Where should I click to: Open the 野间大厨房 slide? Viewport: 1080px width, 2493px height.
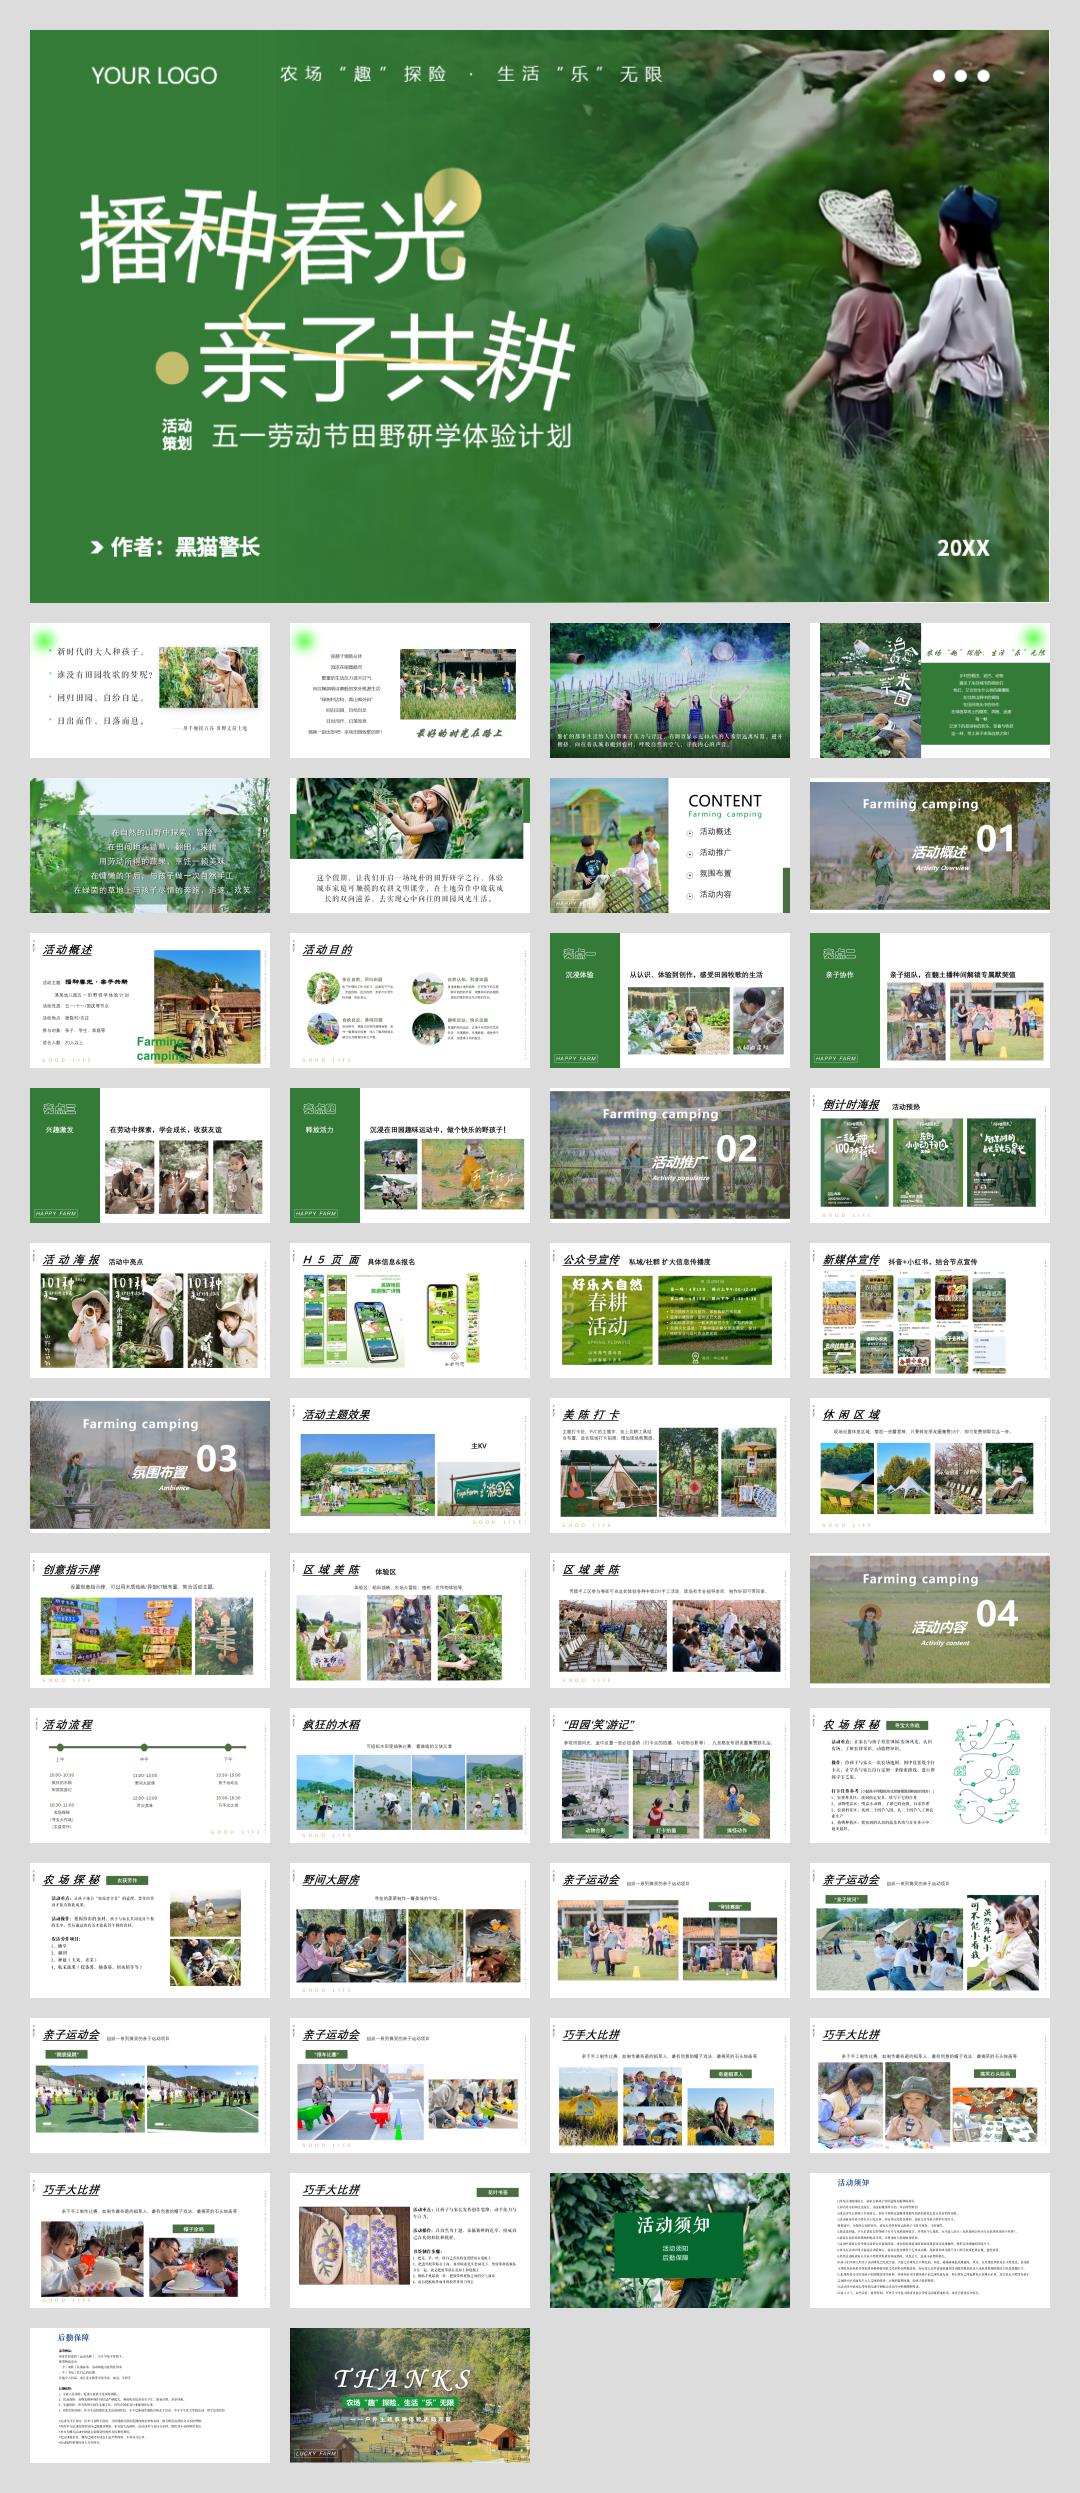(x=410, y=1930)
